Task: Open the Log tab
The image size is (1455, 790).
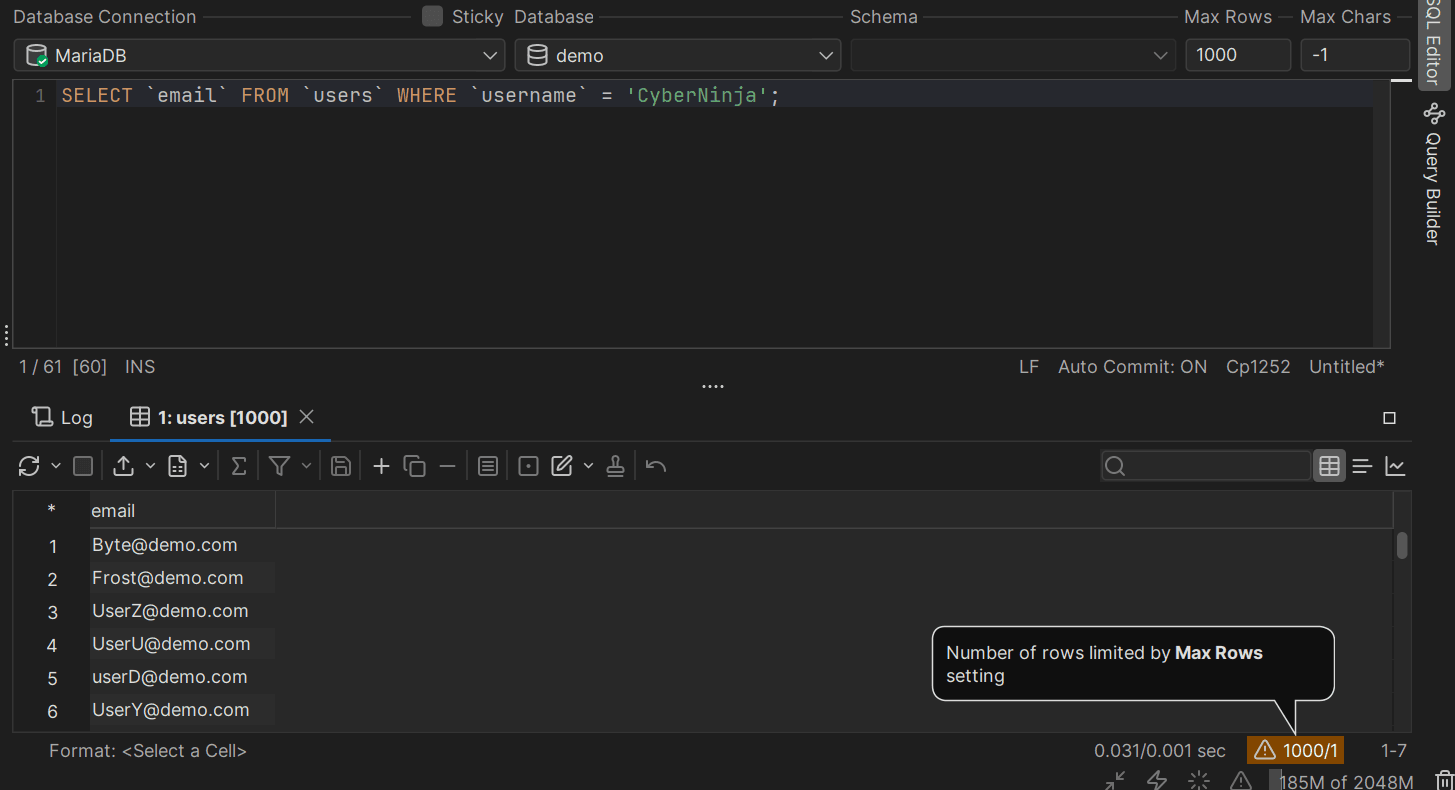Action: point(62,417)
